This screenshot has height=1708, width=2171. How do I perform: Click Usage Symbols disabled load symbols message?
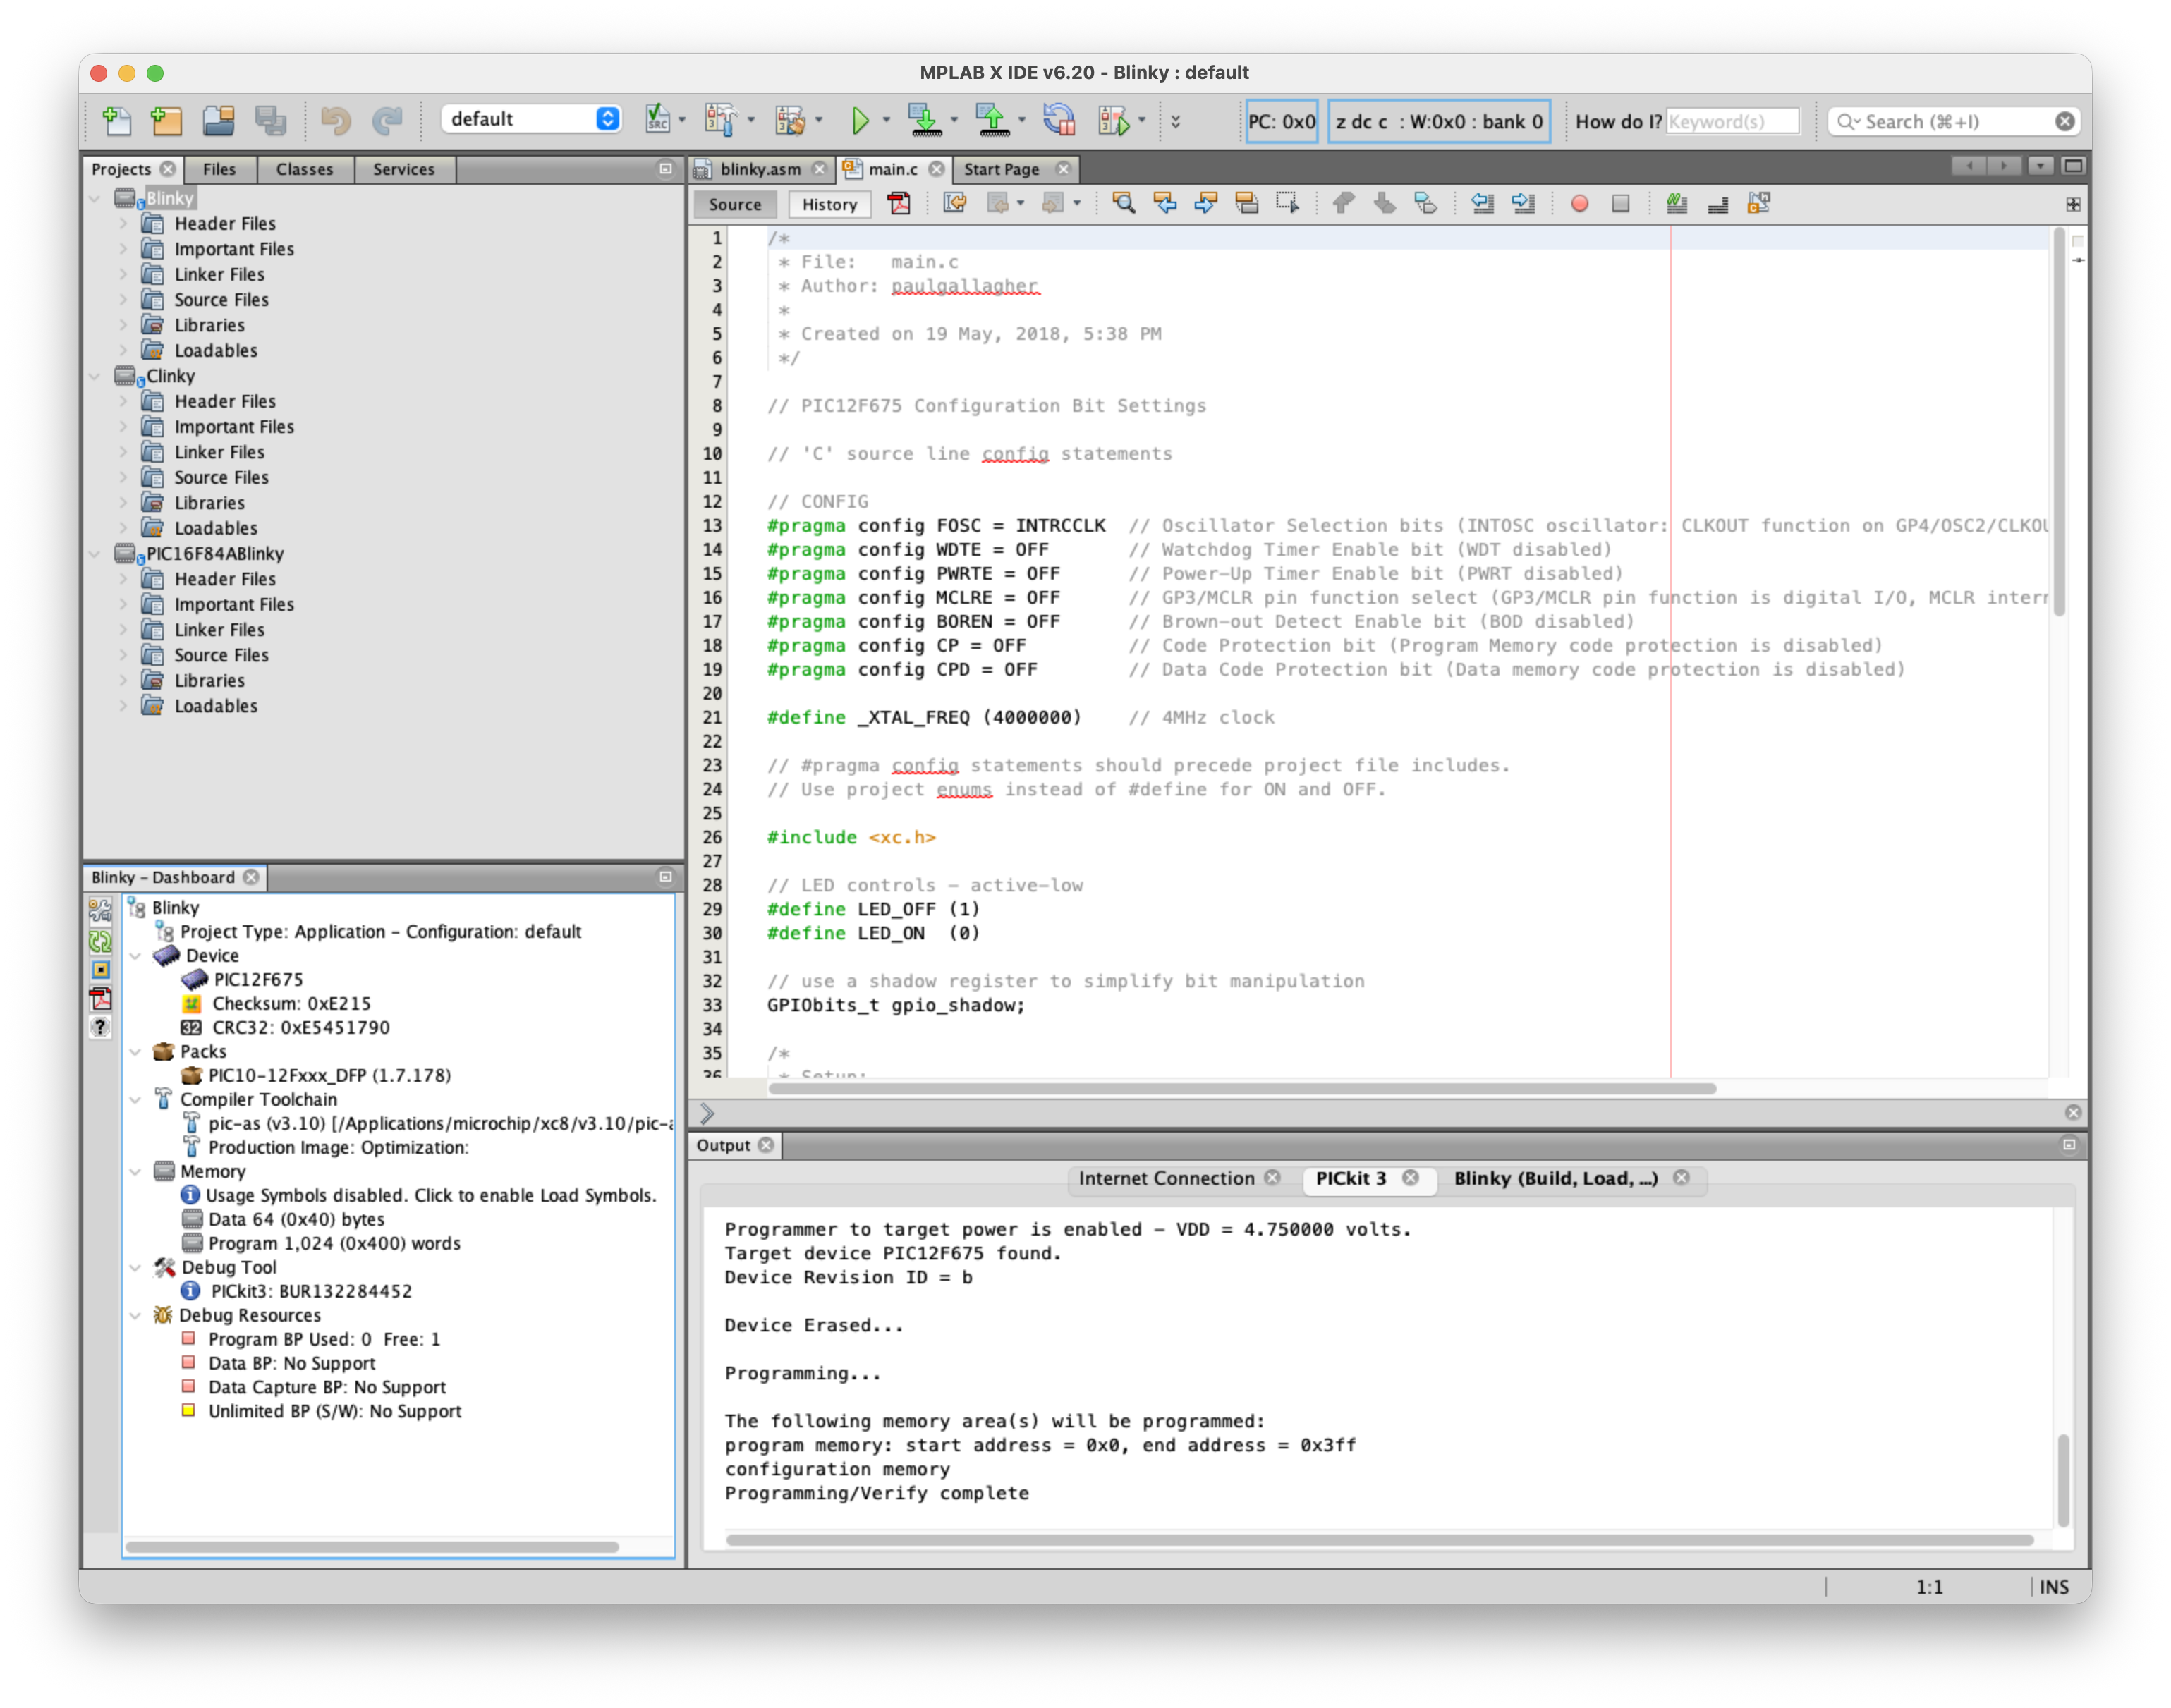pos(431,1195)
